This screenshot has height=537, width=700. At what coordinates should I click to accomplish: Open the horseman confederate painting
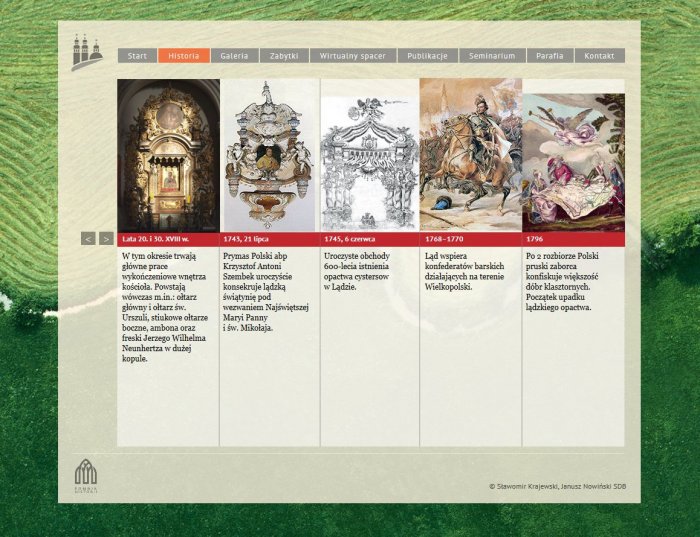[471, 155]
